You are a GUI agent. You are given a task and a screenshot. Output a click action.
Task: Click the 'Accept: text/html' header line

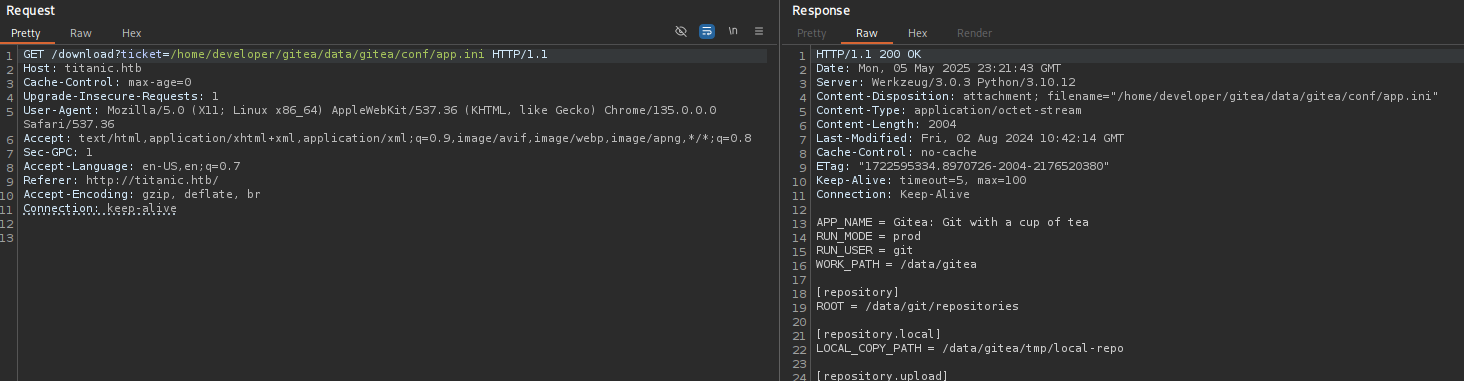click(387, 138)
